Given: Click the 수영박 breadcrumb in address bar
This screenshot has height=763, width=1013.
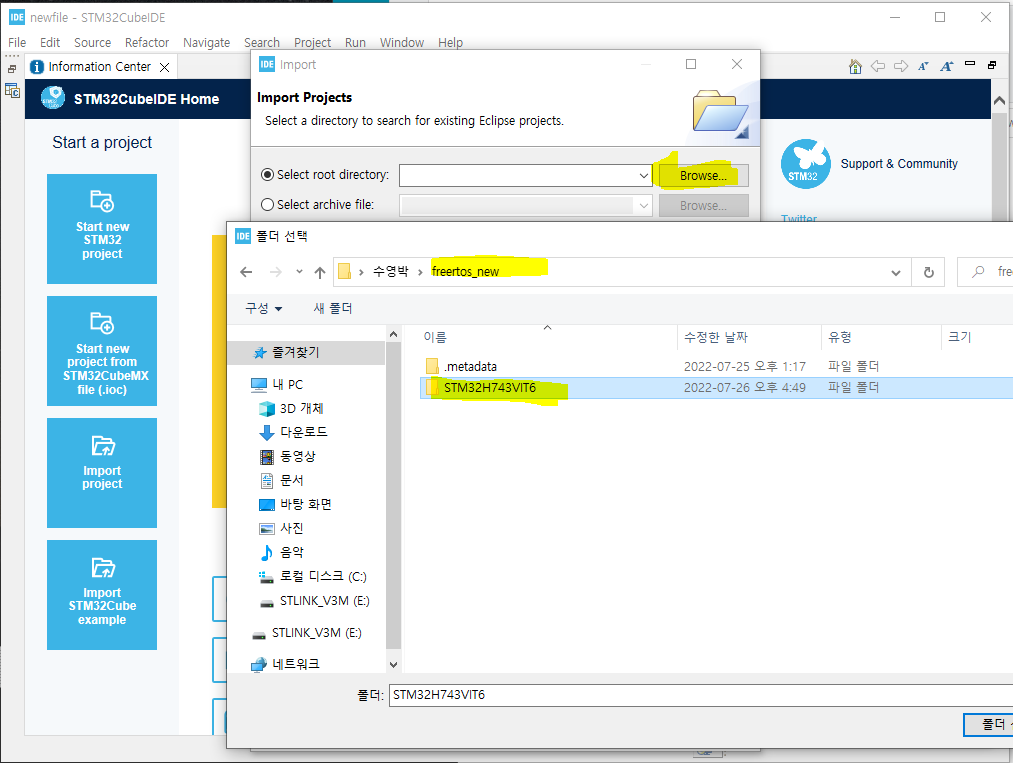Looking at the screenshot, I should click(x=390, y=272).
